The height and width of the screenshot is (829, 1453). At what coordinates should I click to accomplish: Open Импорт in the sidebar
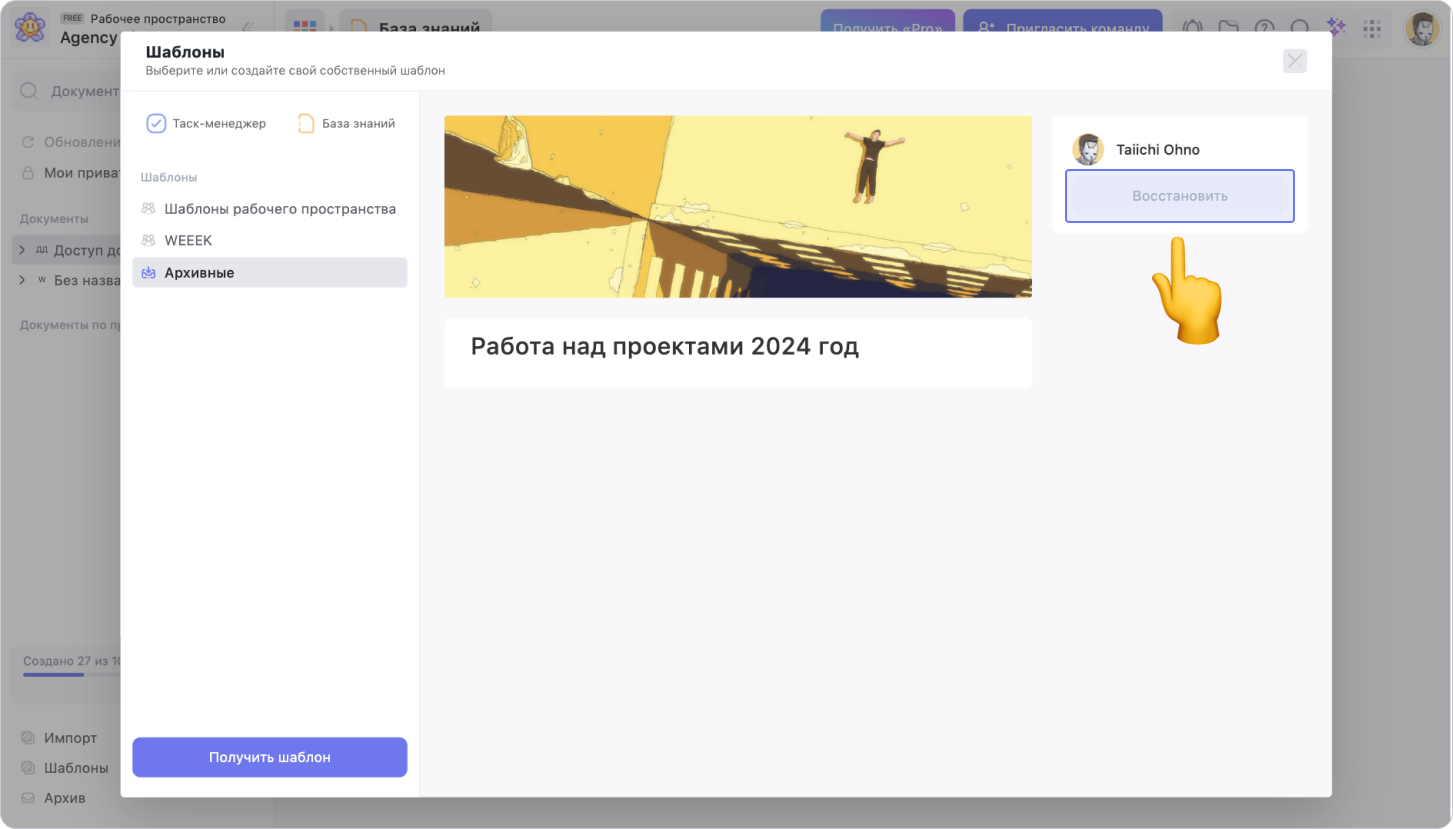pos(70,738)
